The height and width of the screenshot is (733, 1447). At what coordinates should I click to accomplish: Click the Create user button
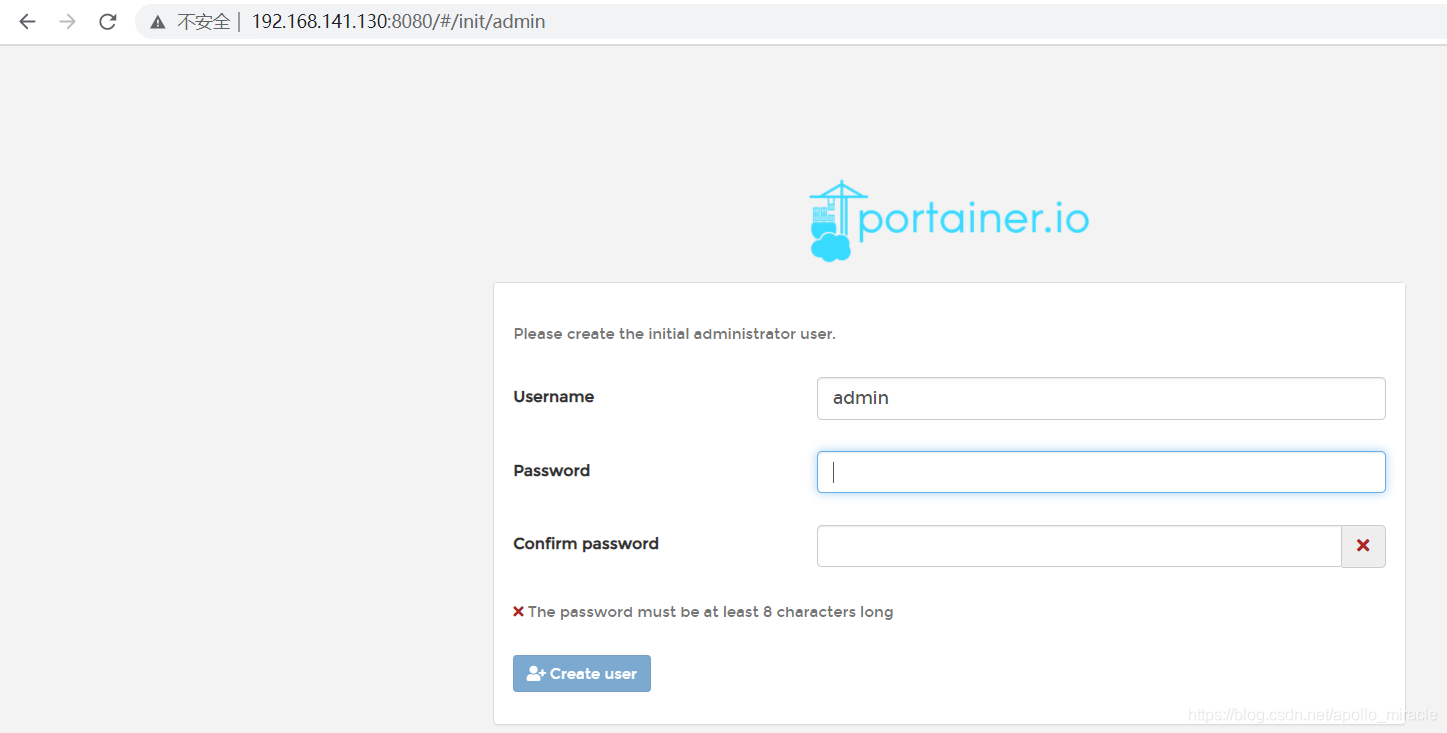tap(582, 674)
